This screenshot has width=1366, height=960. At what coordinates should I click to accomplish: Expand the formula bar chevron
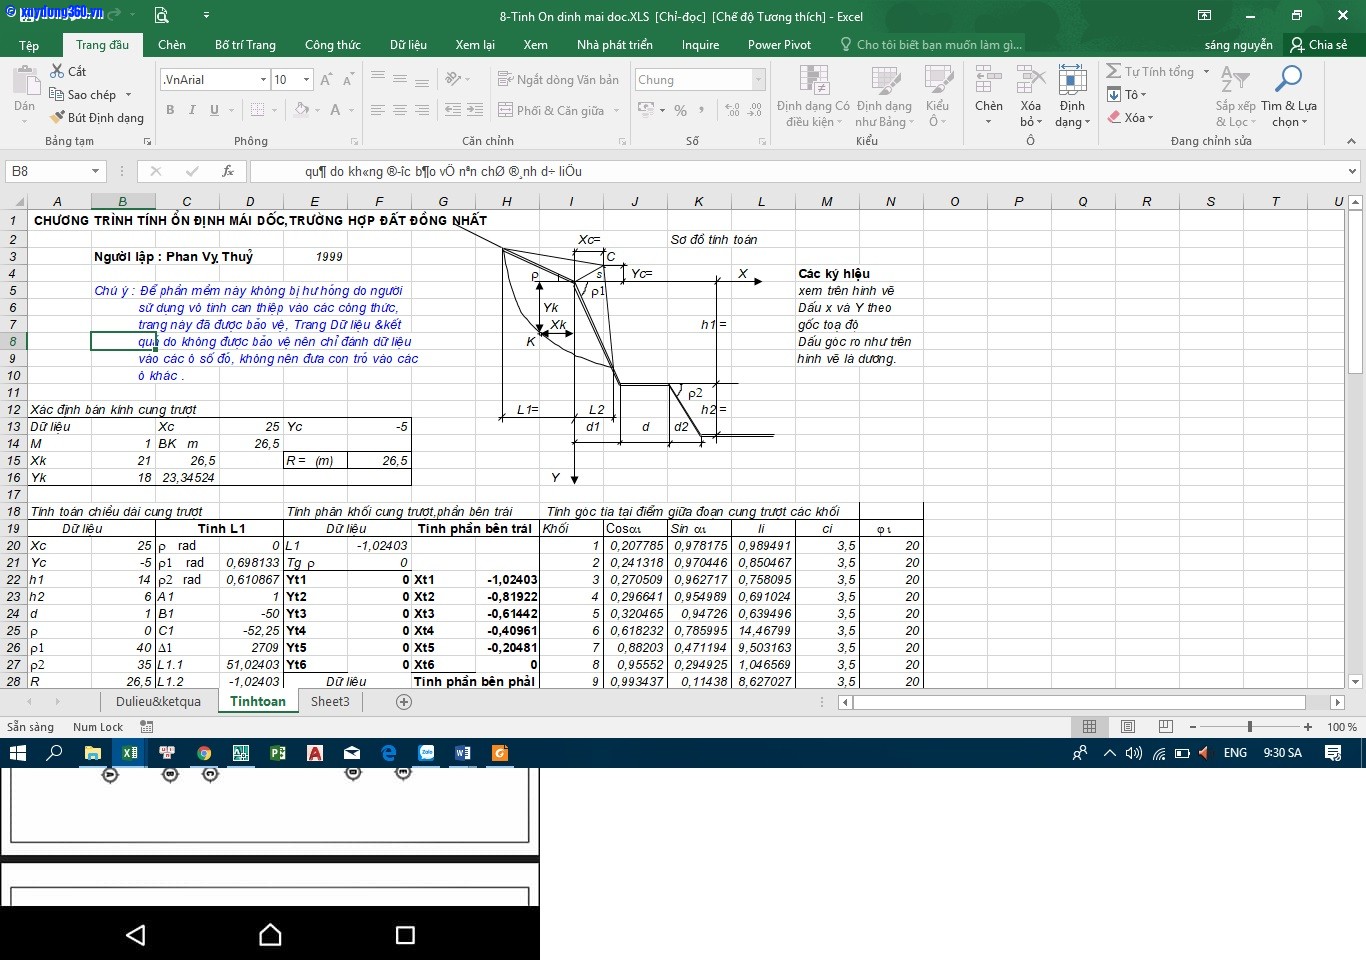(x=1353, y=171)
